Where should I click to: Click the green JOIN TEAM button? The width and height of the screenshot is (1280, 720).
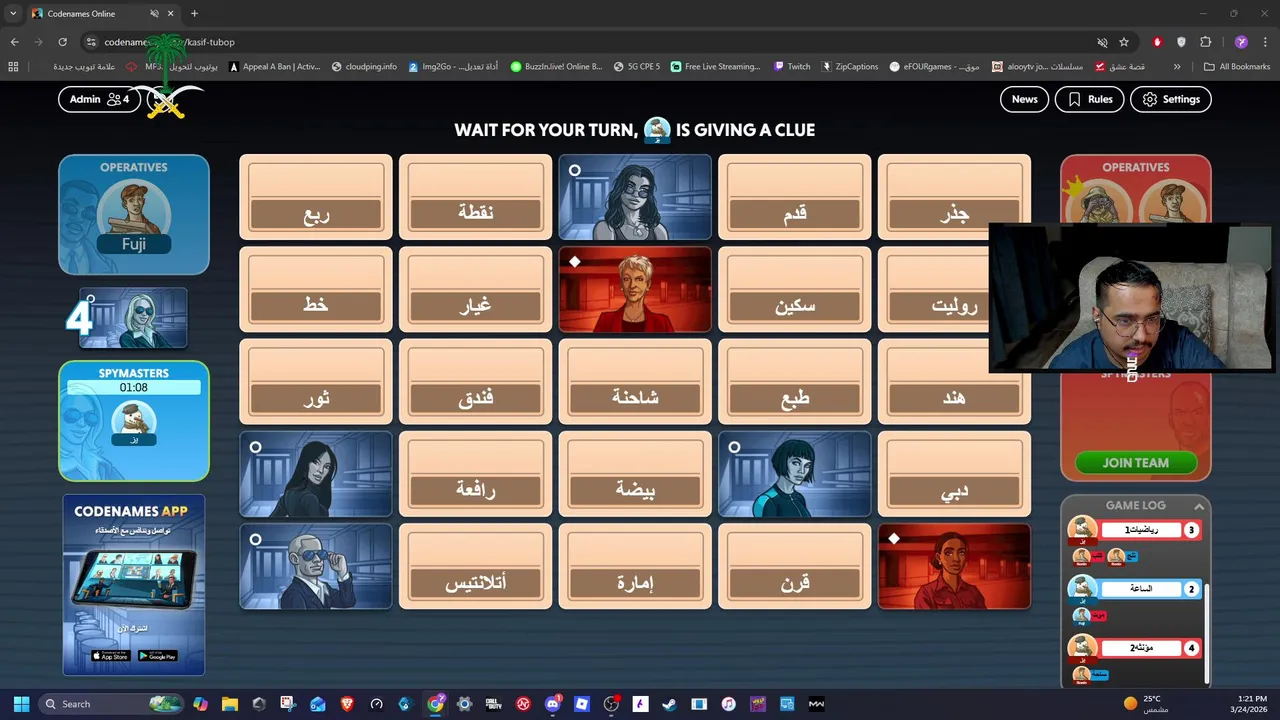tap(1135, 463)
